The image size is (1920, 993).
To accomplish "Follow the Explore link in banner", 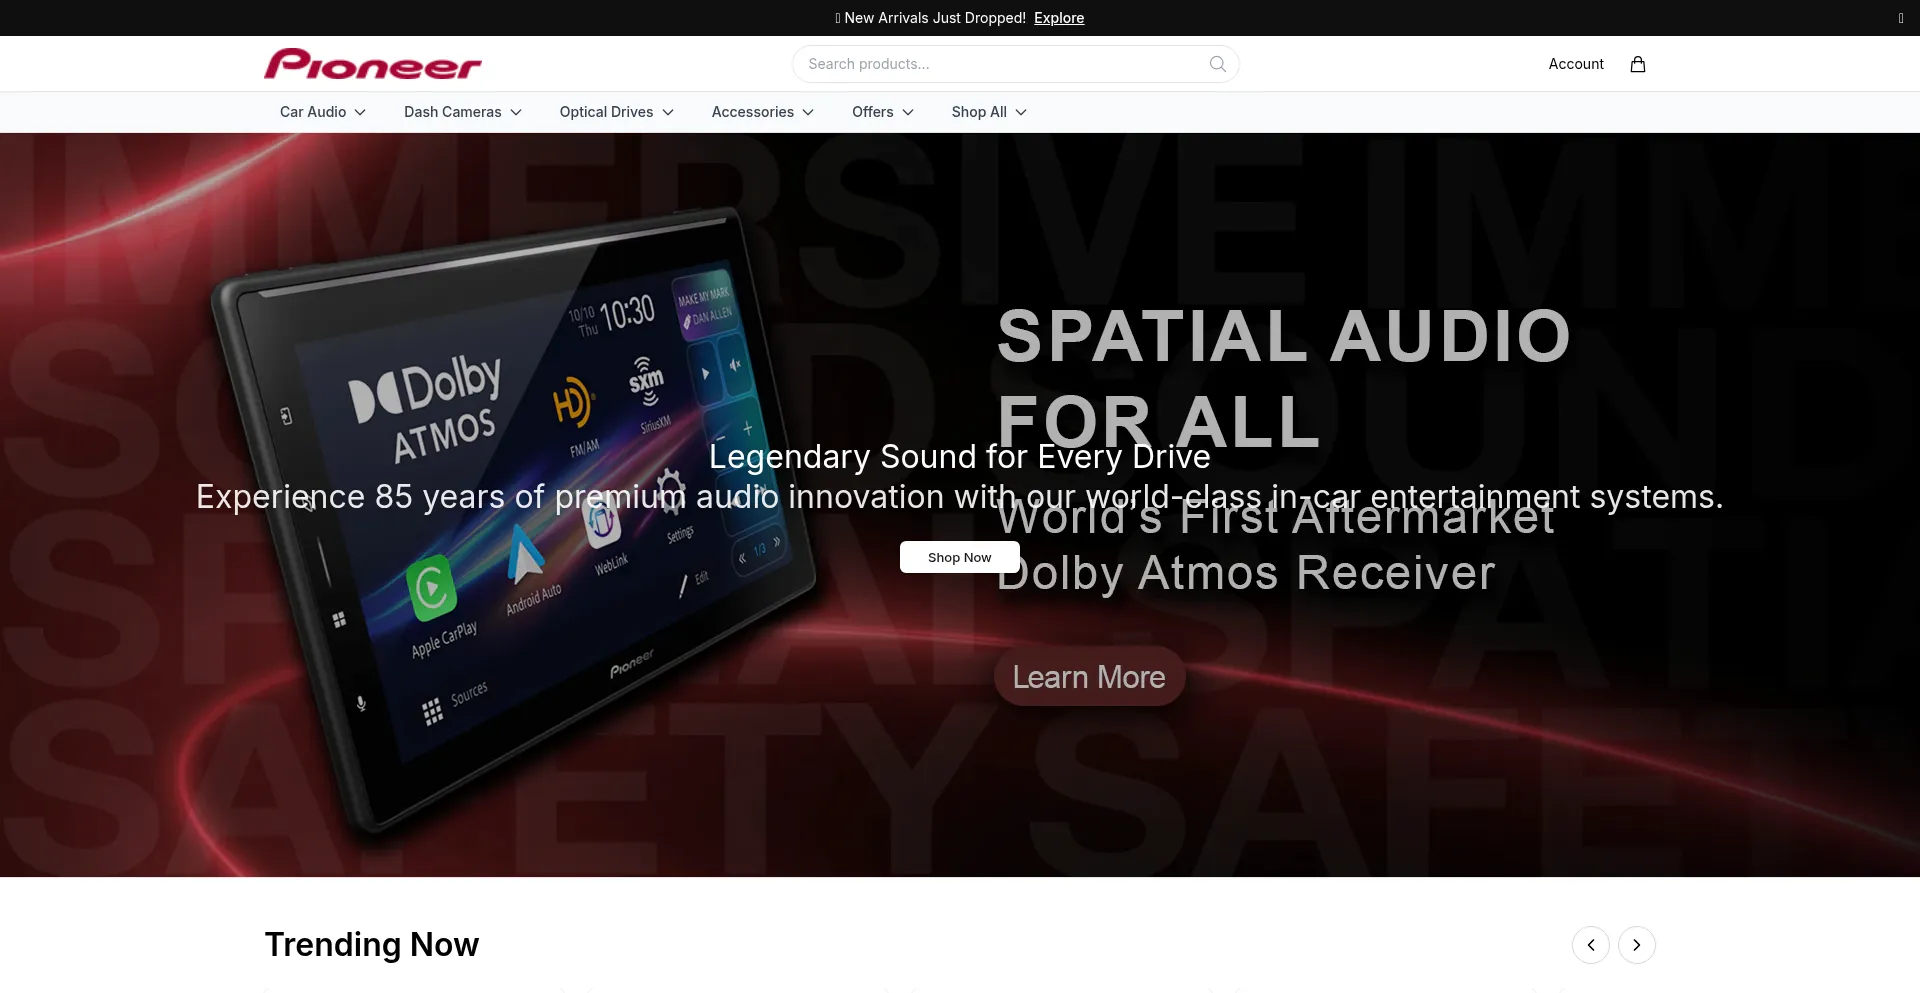I will click(x=1059, y=18).
